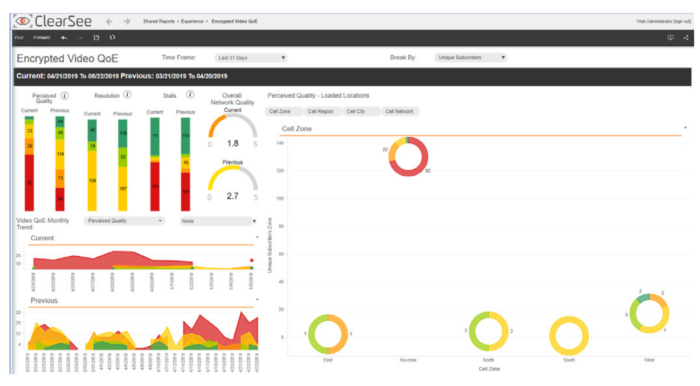
Task: Click the red Current trend area chart
Action: [114, 260]
